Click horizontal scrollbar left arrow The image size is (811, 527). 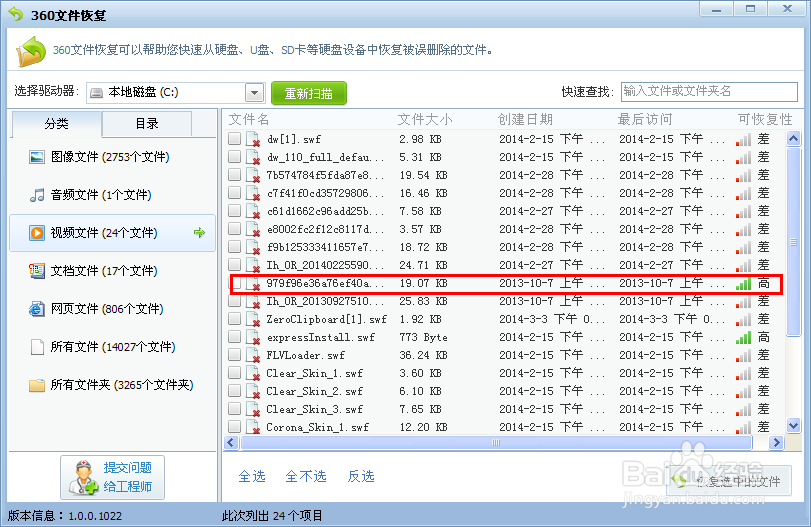point(231,442)
